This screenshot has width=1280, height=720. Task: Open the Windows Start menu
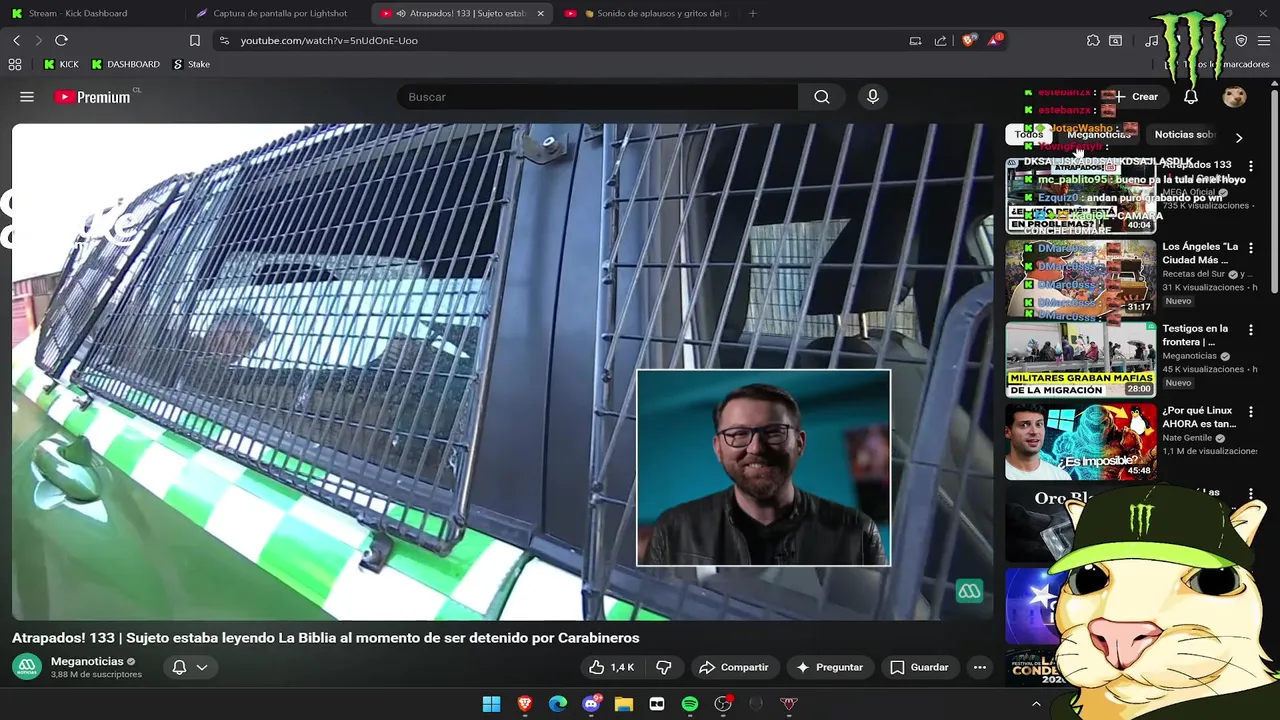click(491, 704)
